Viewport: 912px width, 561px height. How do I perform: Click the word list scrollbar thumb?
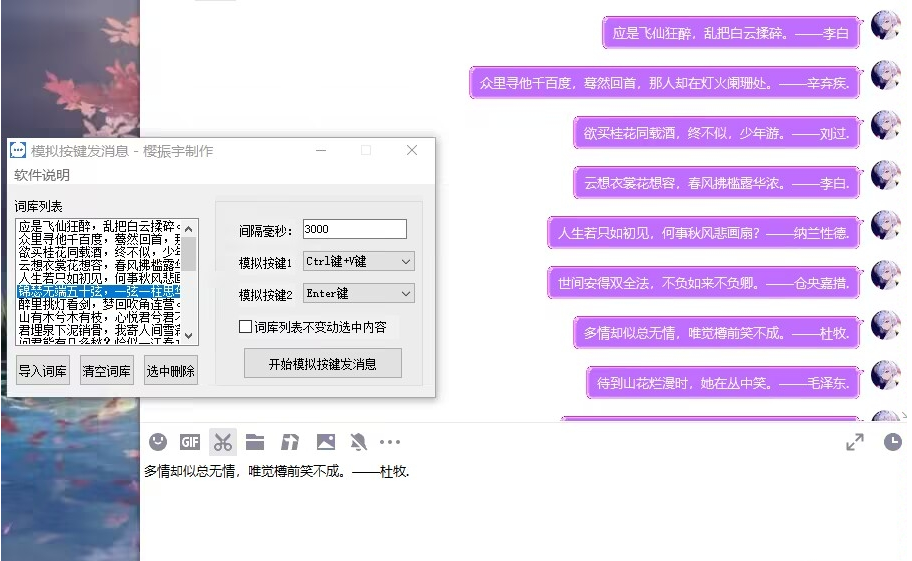pos(188,253)
